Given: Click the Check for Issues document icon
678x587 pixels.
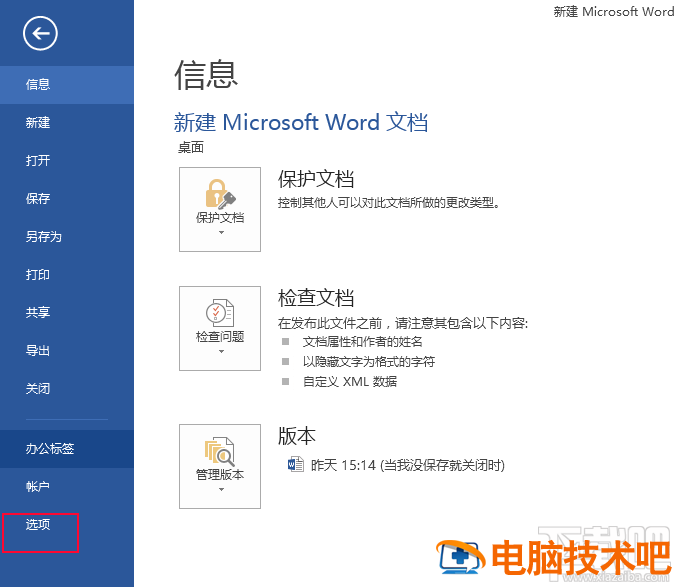Looking at the screenshot, I should click(x=220, y=312).
